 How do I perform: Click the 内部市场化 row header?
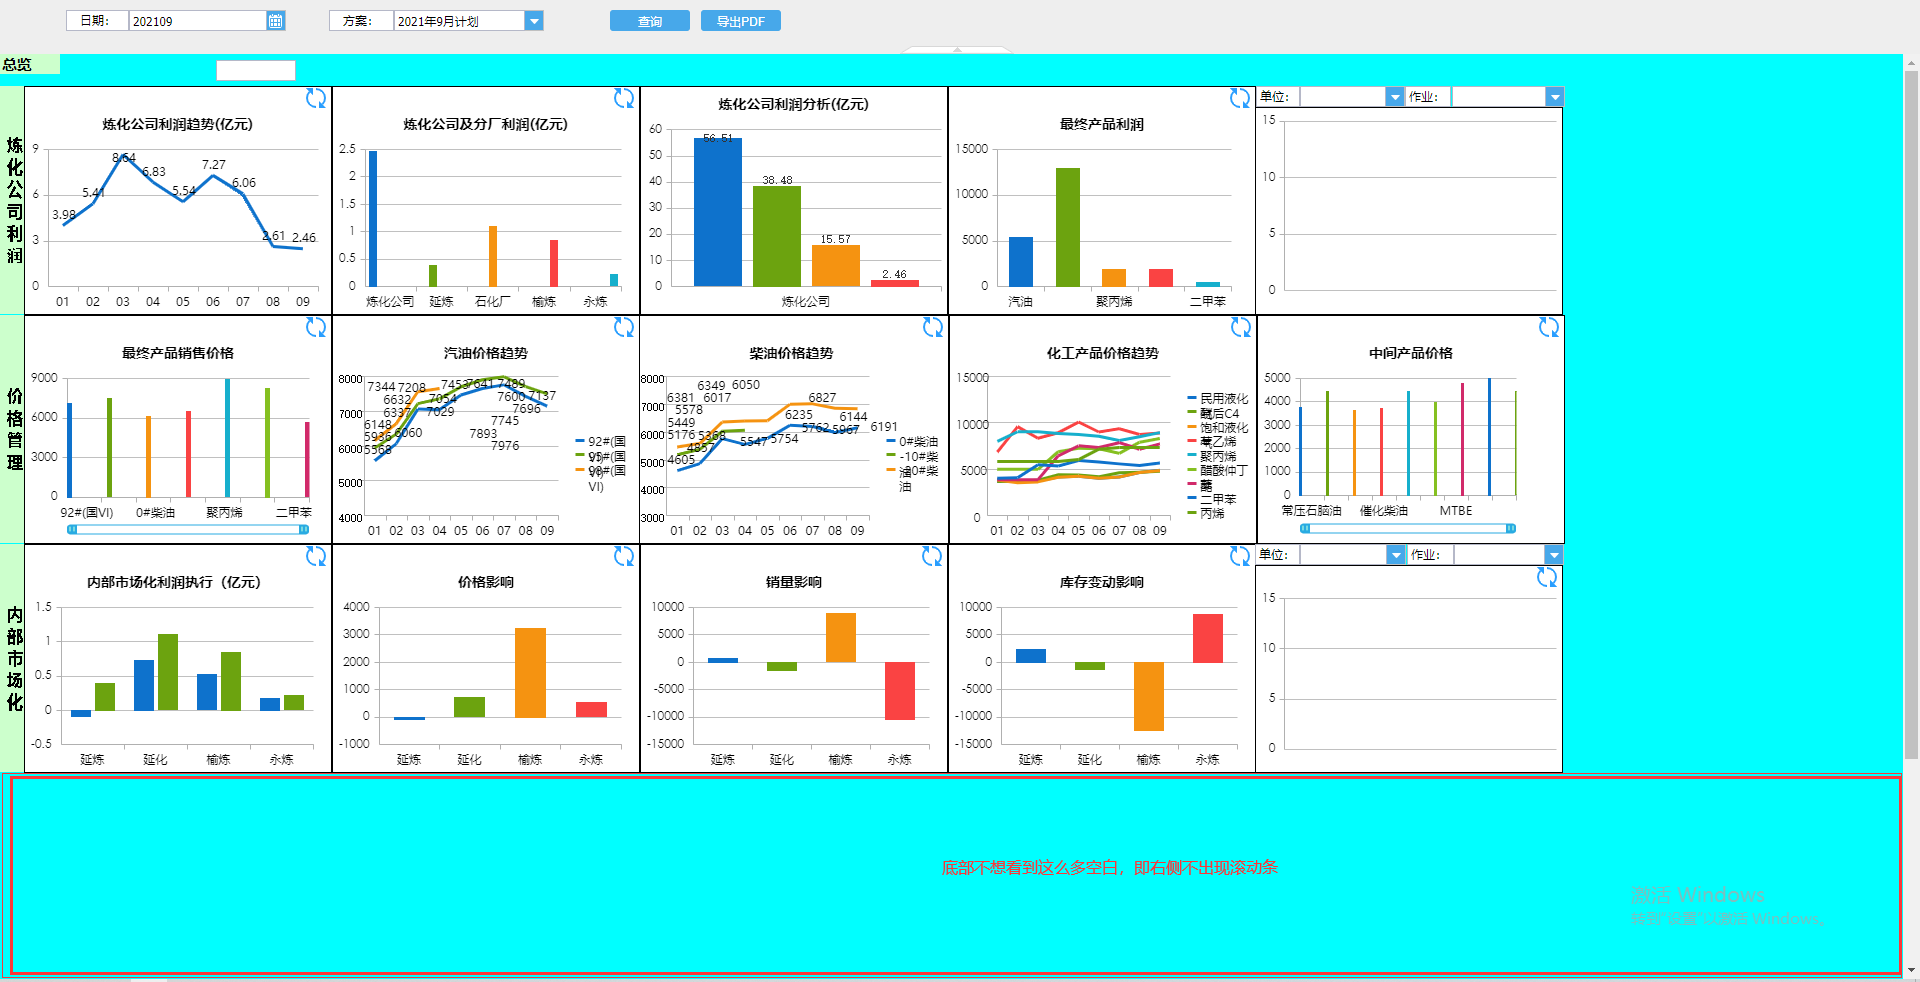(x=14, y=658)
